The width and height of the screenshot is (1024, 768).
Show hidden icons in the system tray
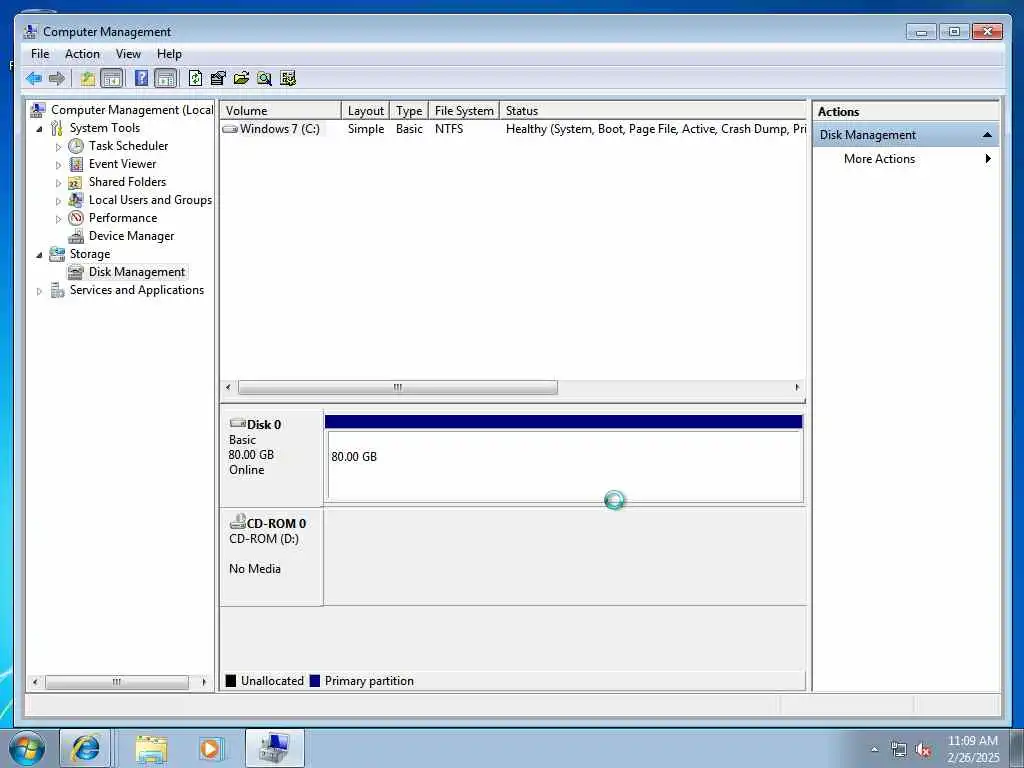(874, 750)
